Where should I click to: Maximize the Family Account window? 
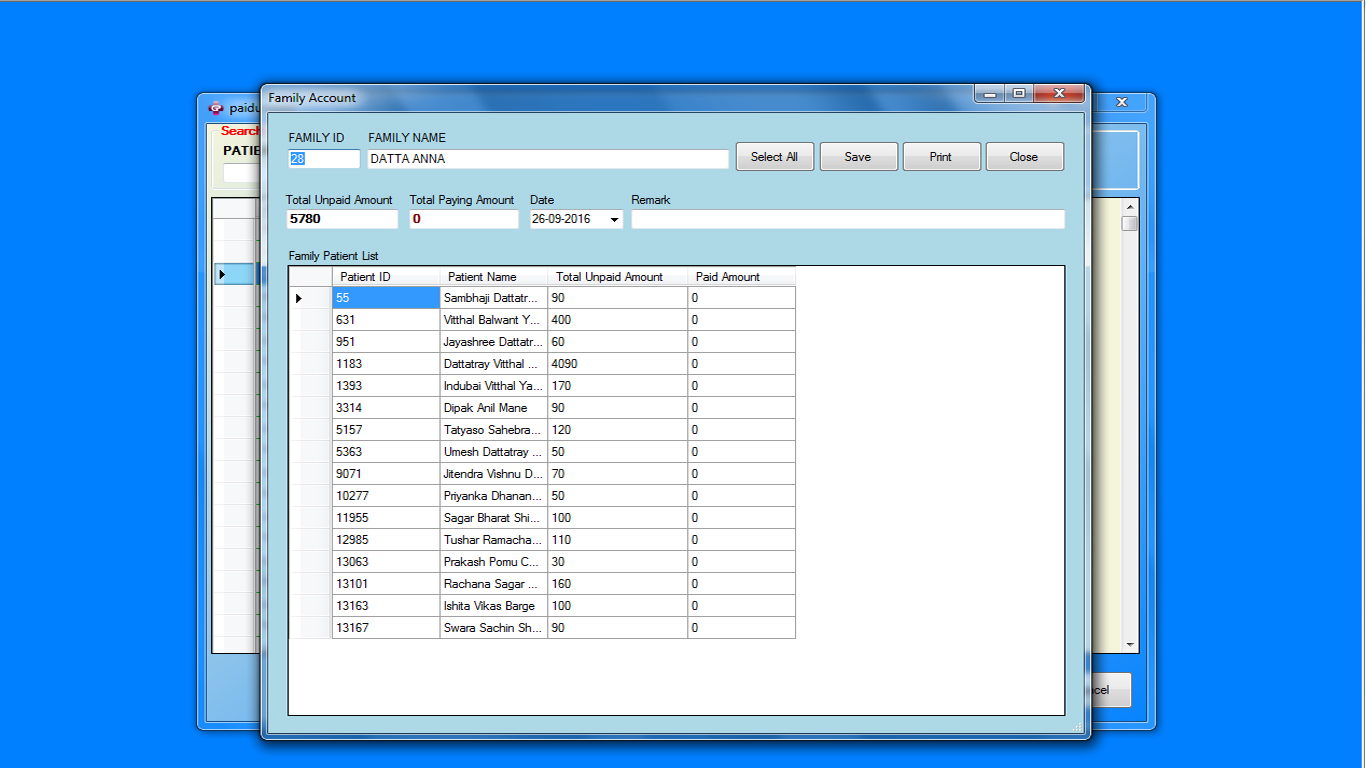(x=1019, y=94)
